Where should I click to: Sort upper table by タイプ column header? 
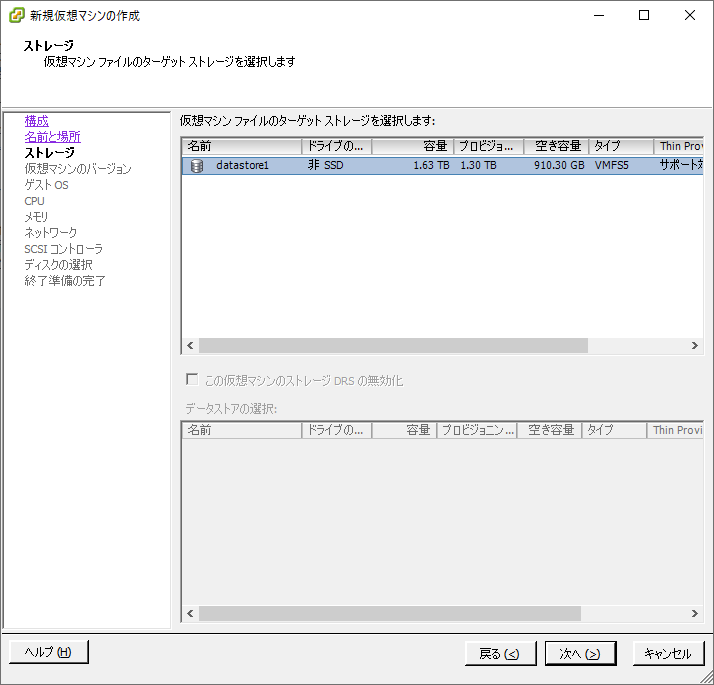click(621, 146)
